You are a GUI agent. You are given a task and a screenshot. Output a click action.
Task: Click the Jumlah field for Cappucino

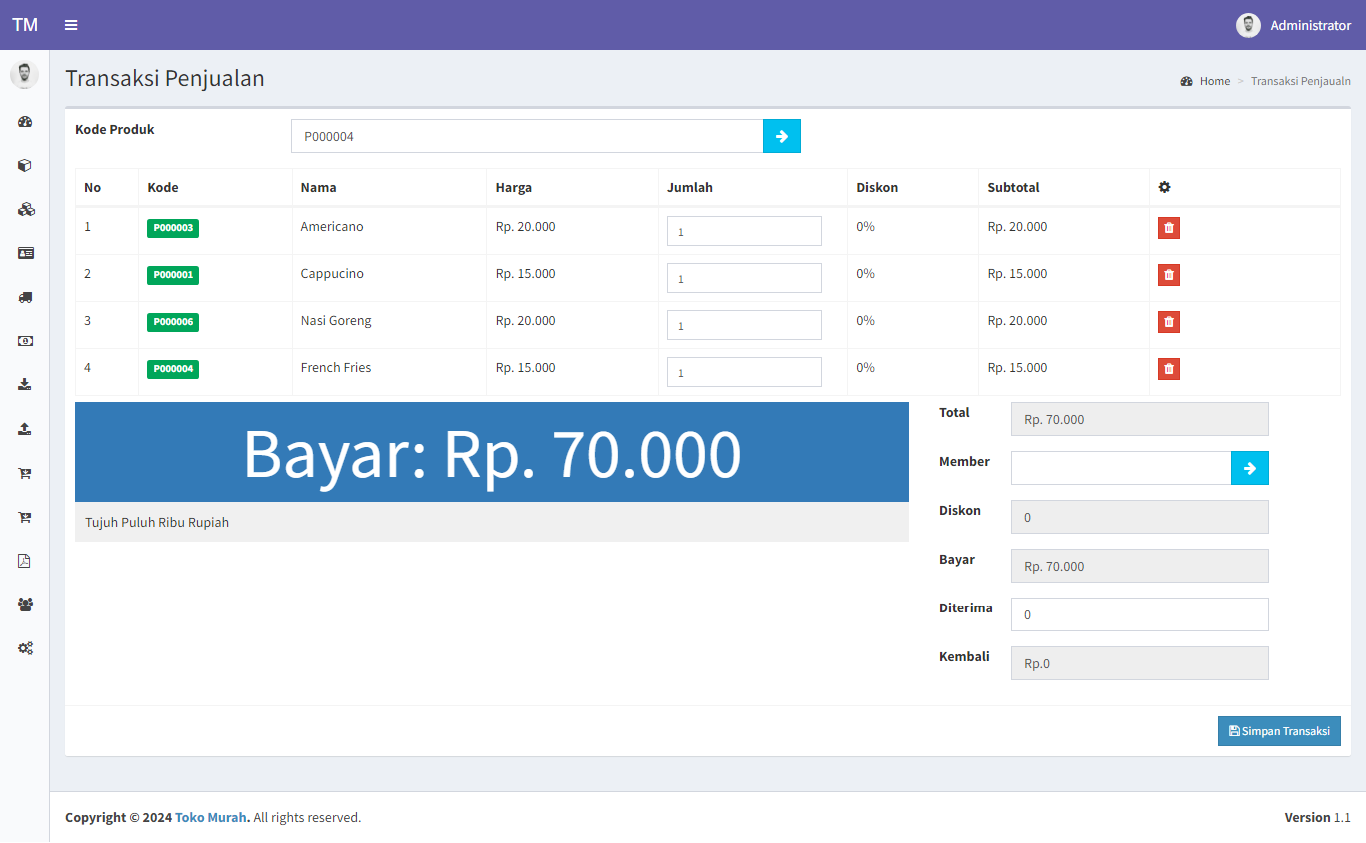tap(744, 278)
